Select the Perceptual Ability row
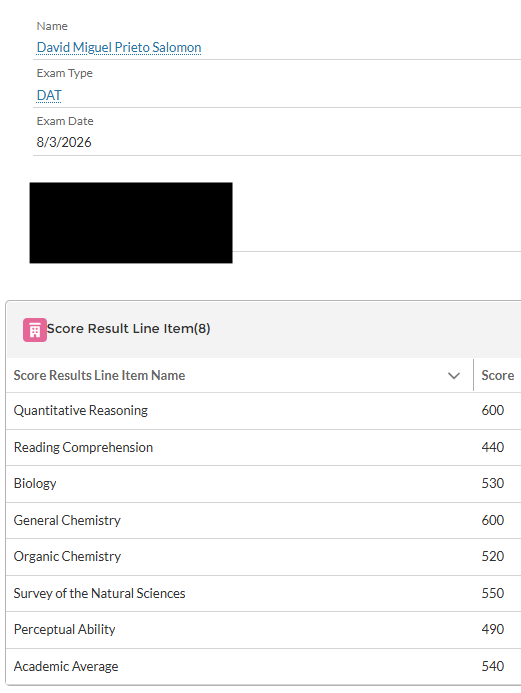This screenshot has height=693, width=521. pos(263,630)
